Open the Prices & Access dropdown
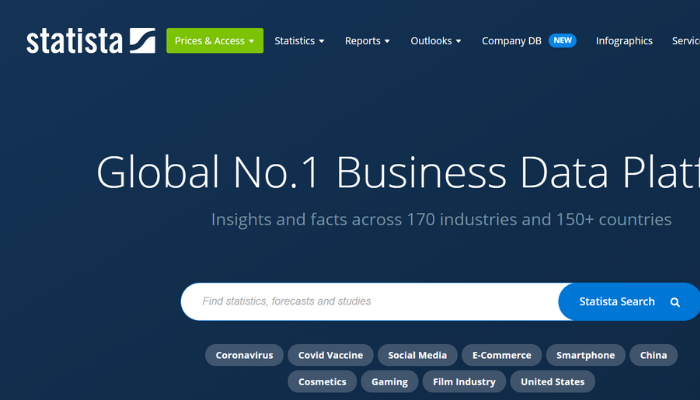This screenshot has height=400, width=700. pyautogui.click(x=215, y=41)
